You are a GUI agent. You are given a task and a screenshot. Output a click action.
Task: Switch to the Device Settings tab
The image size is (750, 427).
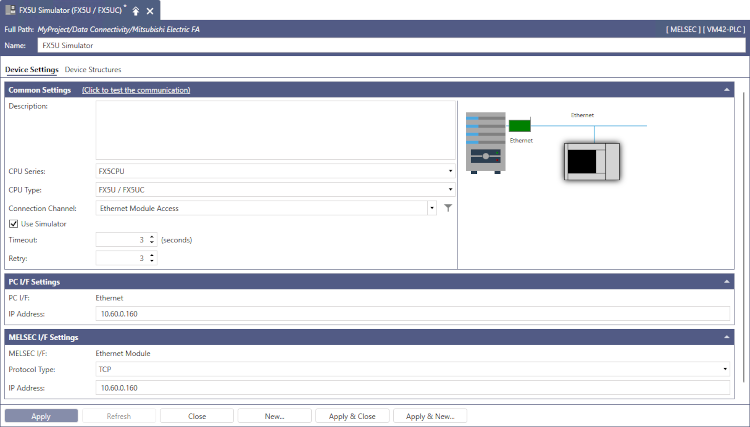tap(32, 69)
